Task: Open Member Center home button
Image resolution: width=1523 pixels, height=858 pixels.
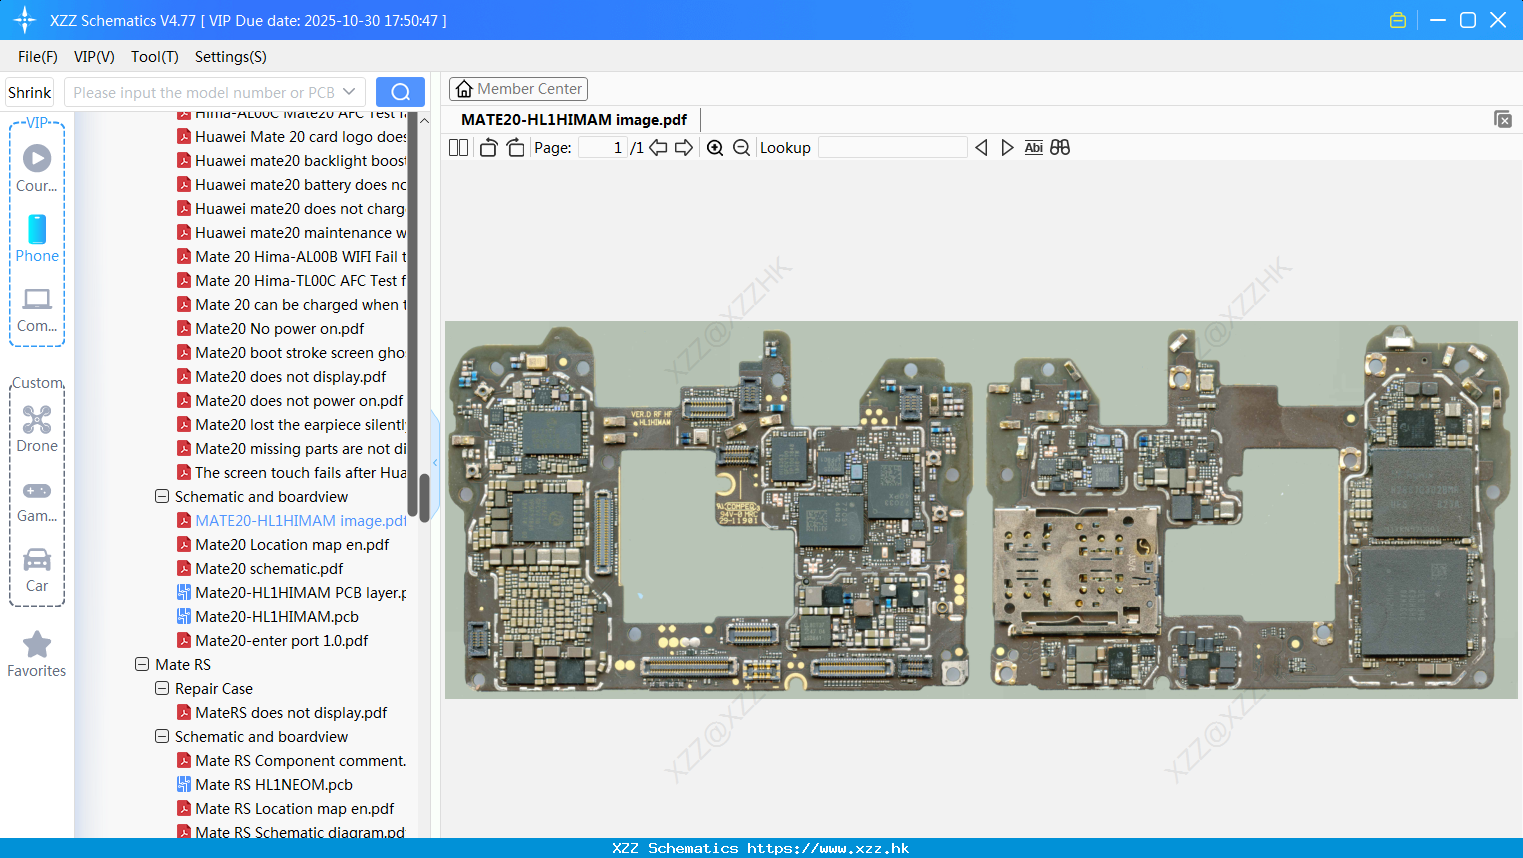Action: pos(518,89)
